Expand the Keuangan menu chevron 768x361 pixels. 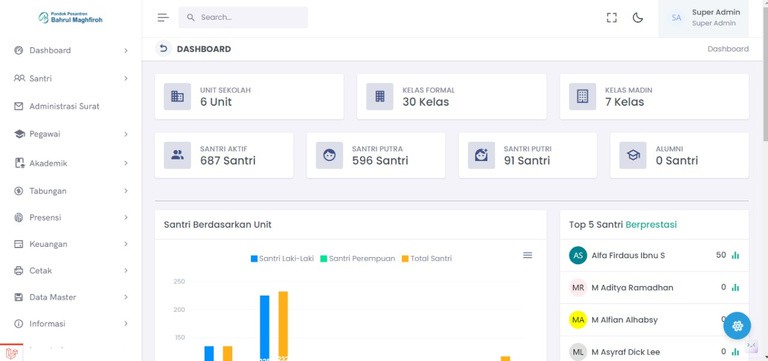[126, 244]
